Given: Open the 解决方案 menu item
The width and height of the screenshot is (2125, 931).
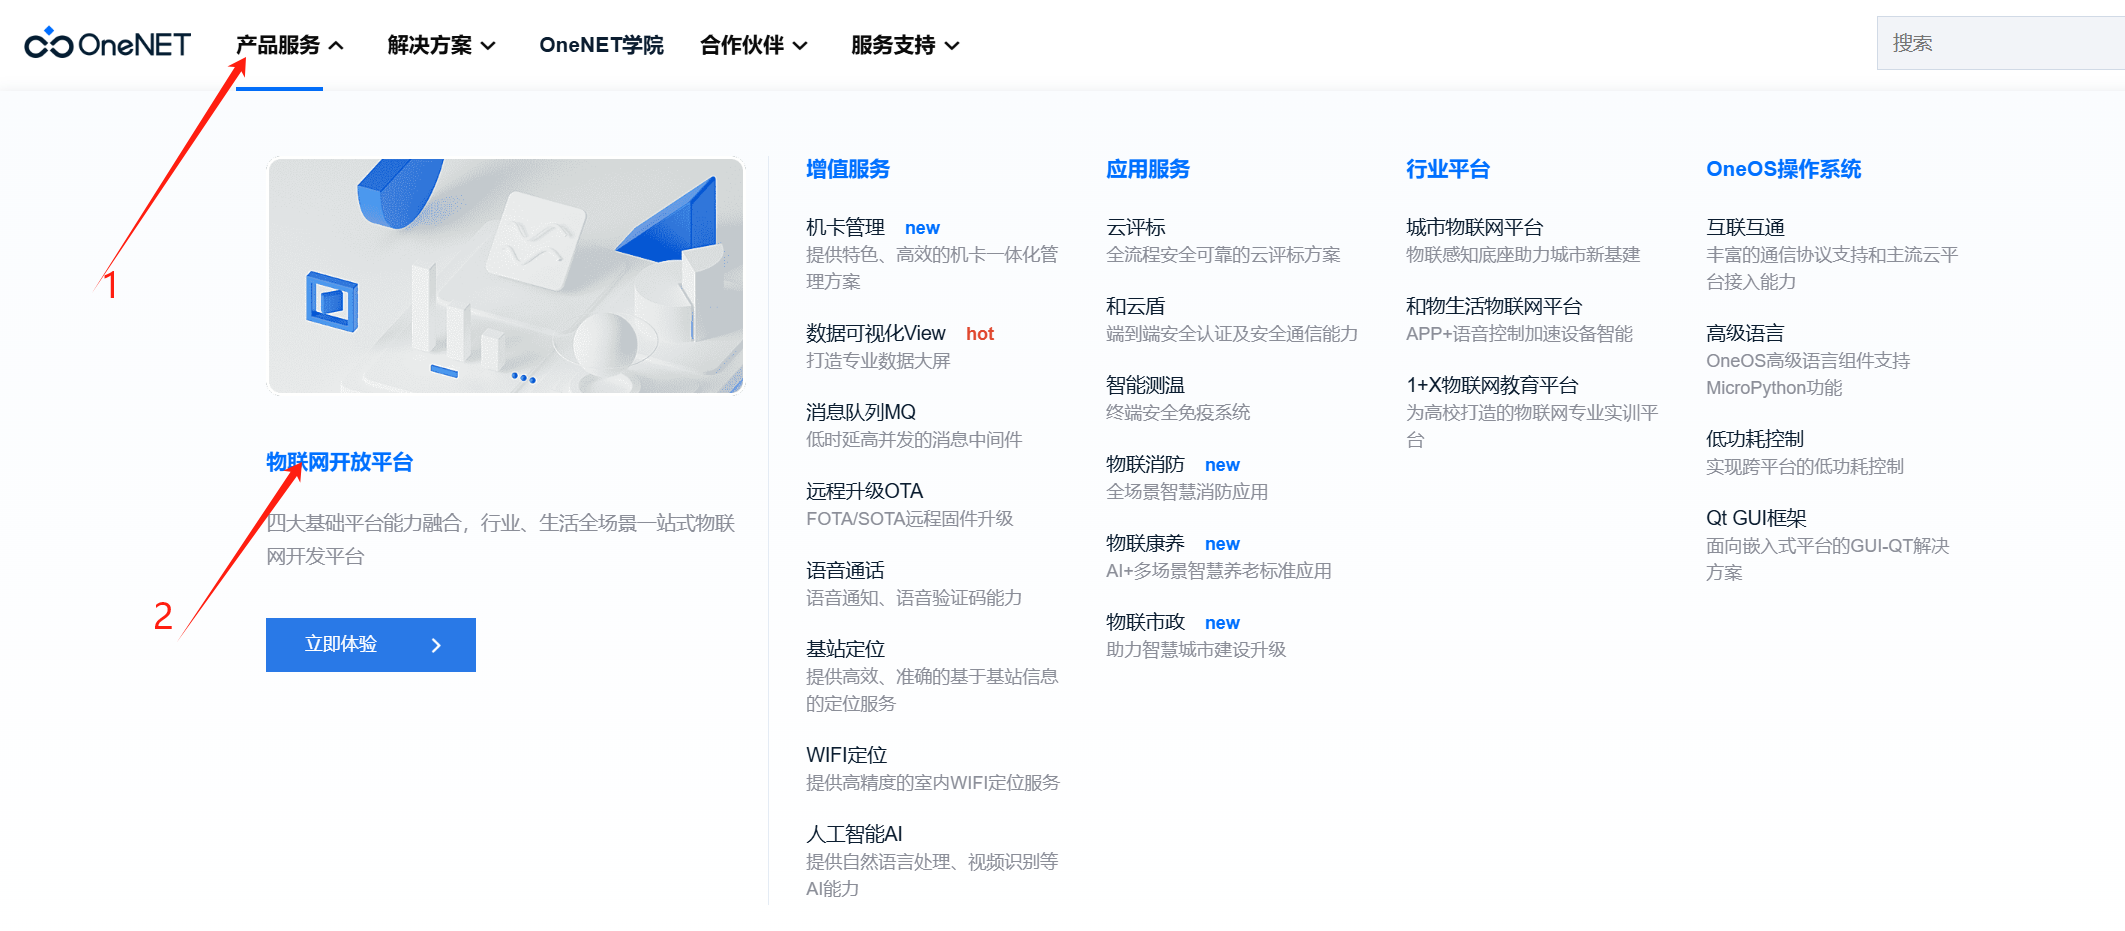Looking at the screenshot, I should (x=430, y=45).
